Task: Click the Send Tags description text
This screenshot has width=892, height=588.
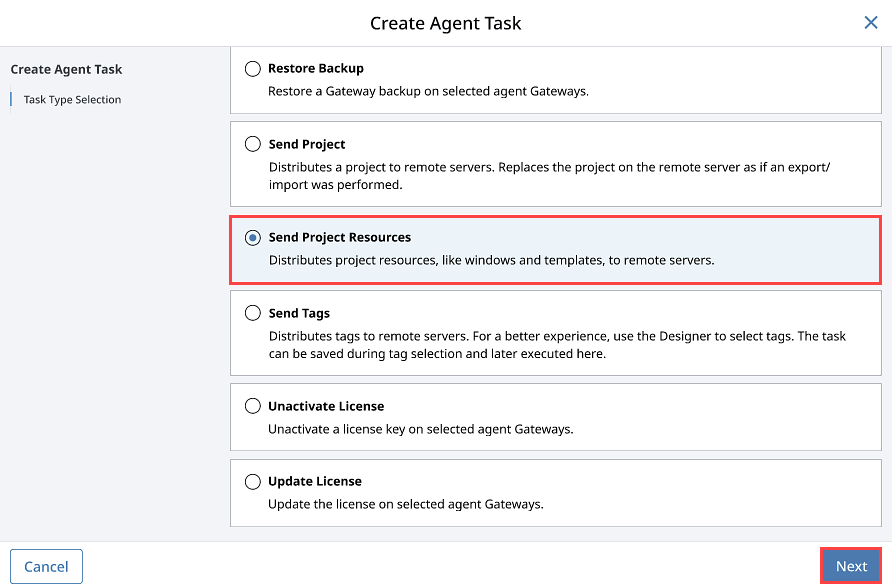Action: point(557,345)
